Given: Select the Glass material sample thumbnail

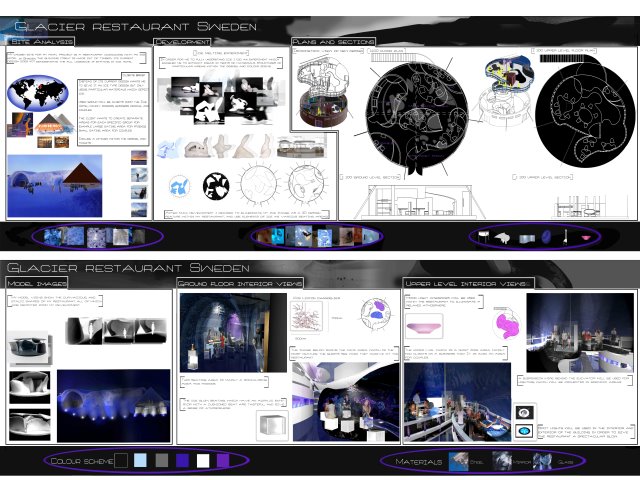Looking at the screenshot, I should 542,461.
